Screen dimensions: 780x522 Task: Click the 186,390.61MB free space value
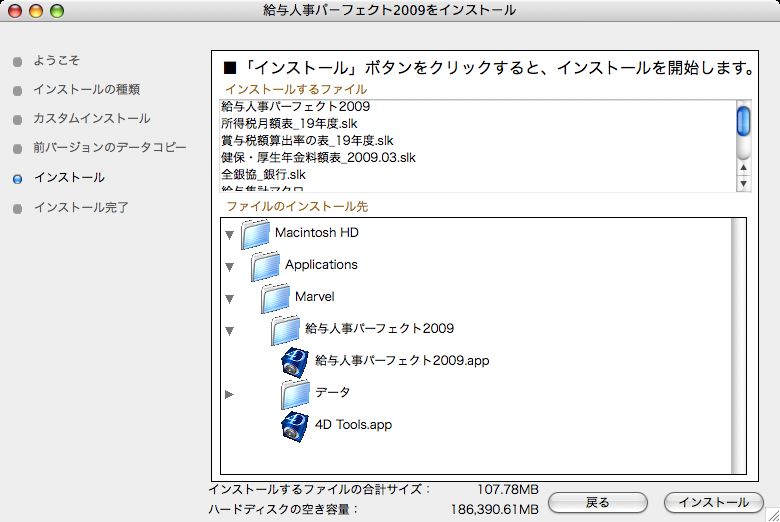tap(494, 510)
